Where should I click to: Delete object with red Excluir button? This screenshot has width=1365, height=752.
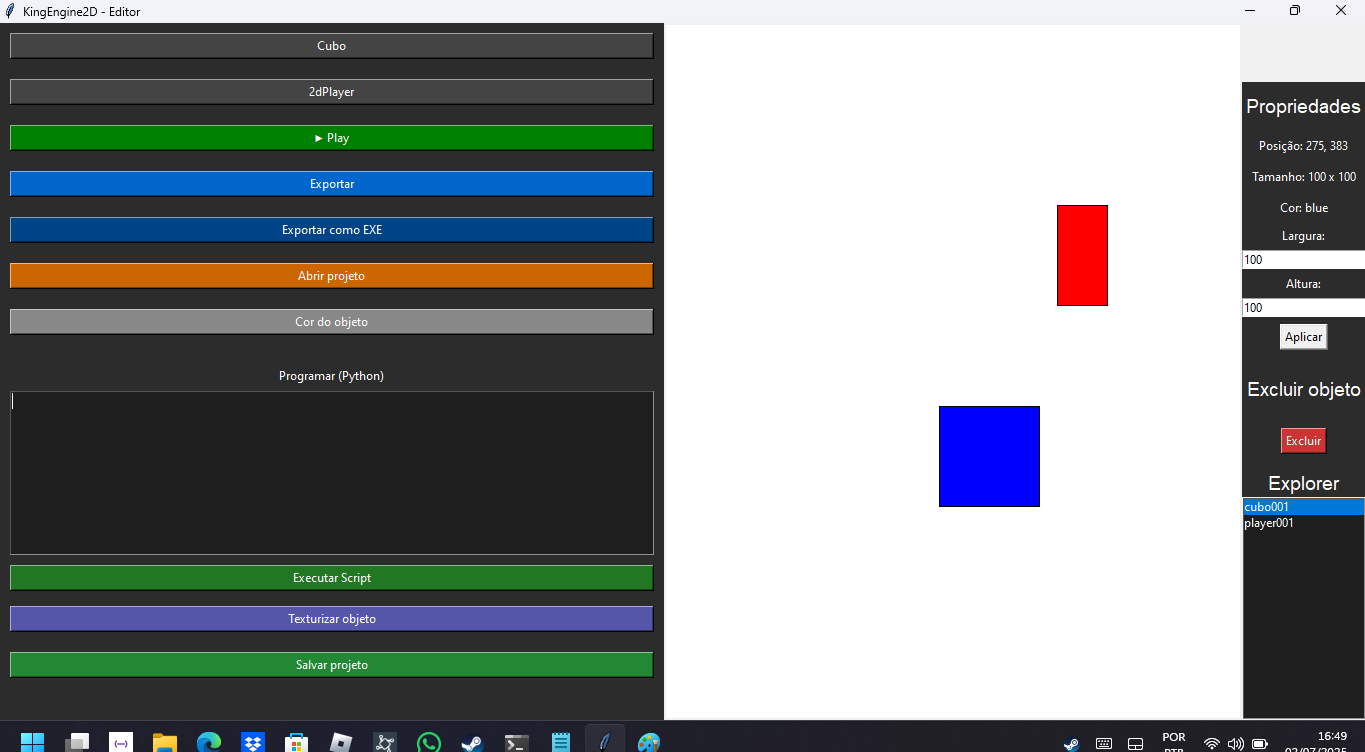[1303, 441]
